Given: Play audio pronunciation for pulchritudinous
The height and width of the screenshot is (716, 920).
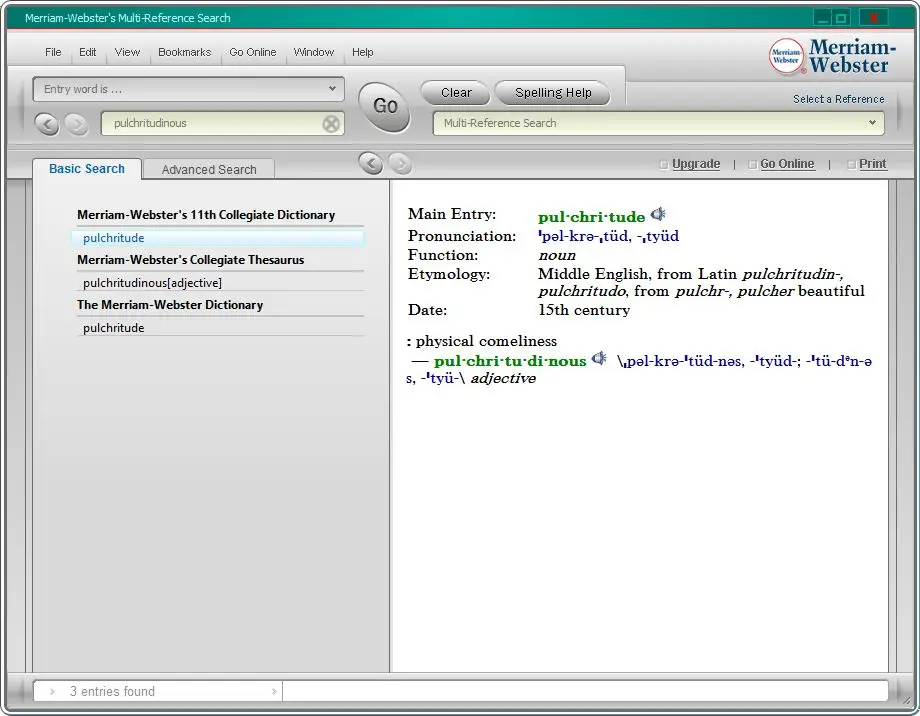Looking at the screenshot, I should [599, 358].
